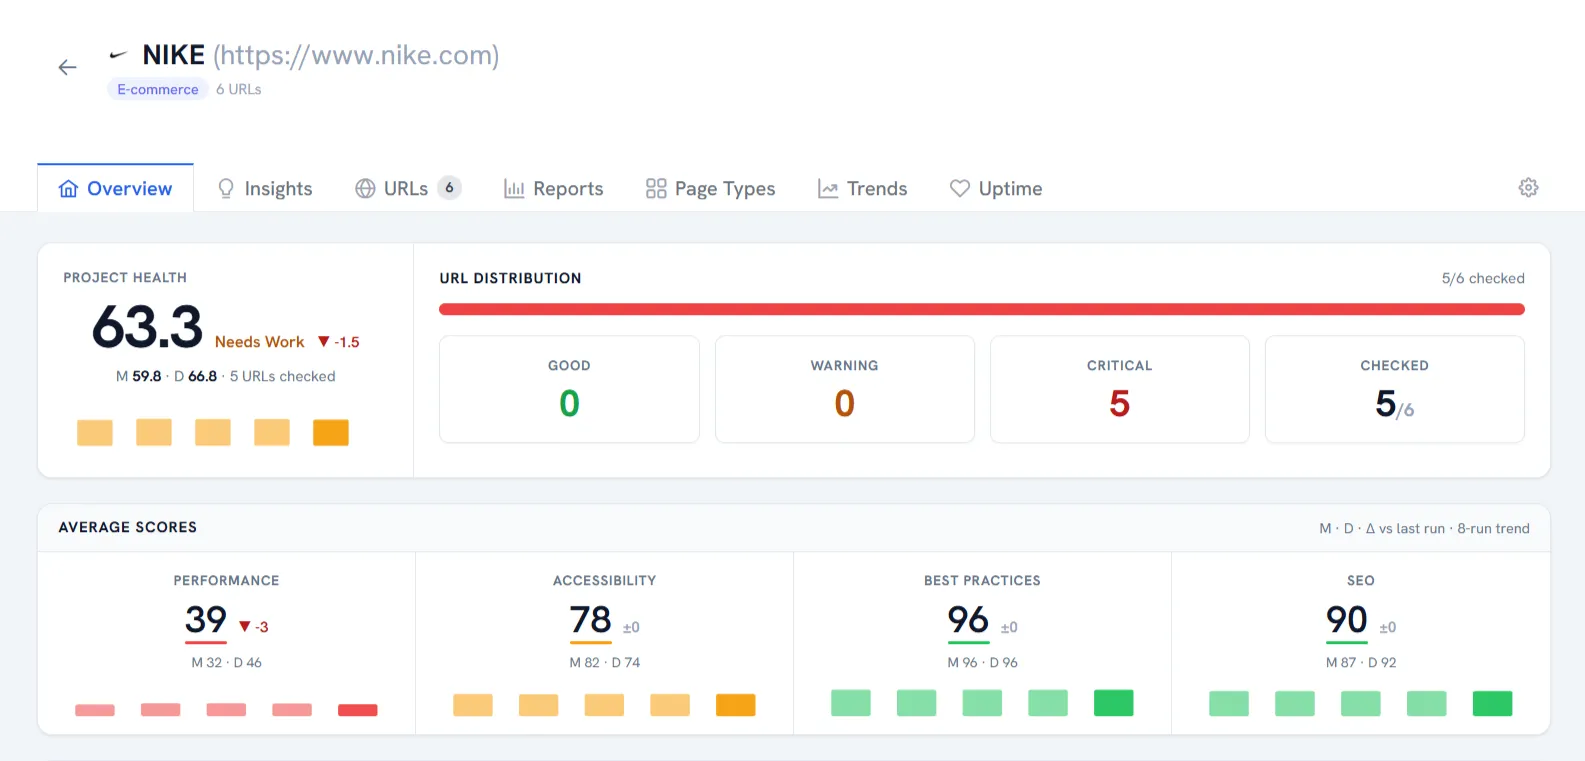Click the red down triangle beside Performance -3
Screen dimensions: 1585x761
(244, 627)
